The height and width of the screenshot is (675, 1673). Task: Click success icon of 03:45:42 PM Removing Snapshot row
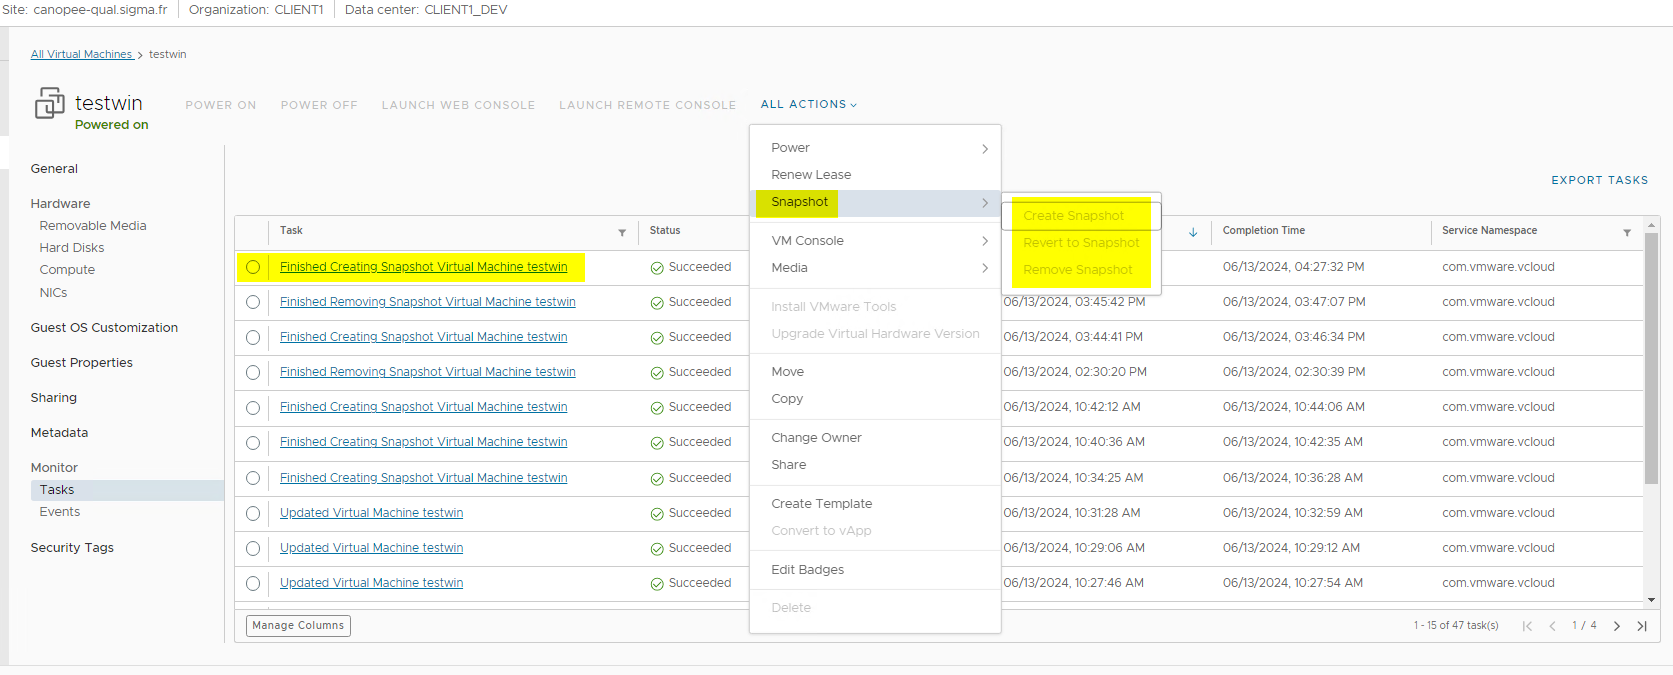point(657,303)
